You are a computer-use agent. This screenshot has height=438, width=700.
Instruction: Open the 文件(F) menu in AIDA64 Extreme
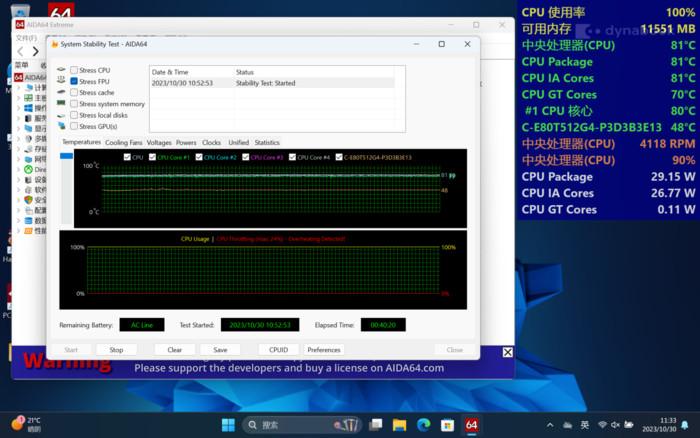[26, 38]
